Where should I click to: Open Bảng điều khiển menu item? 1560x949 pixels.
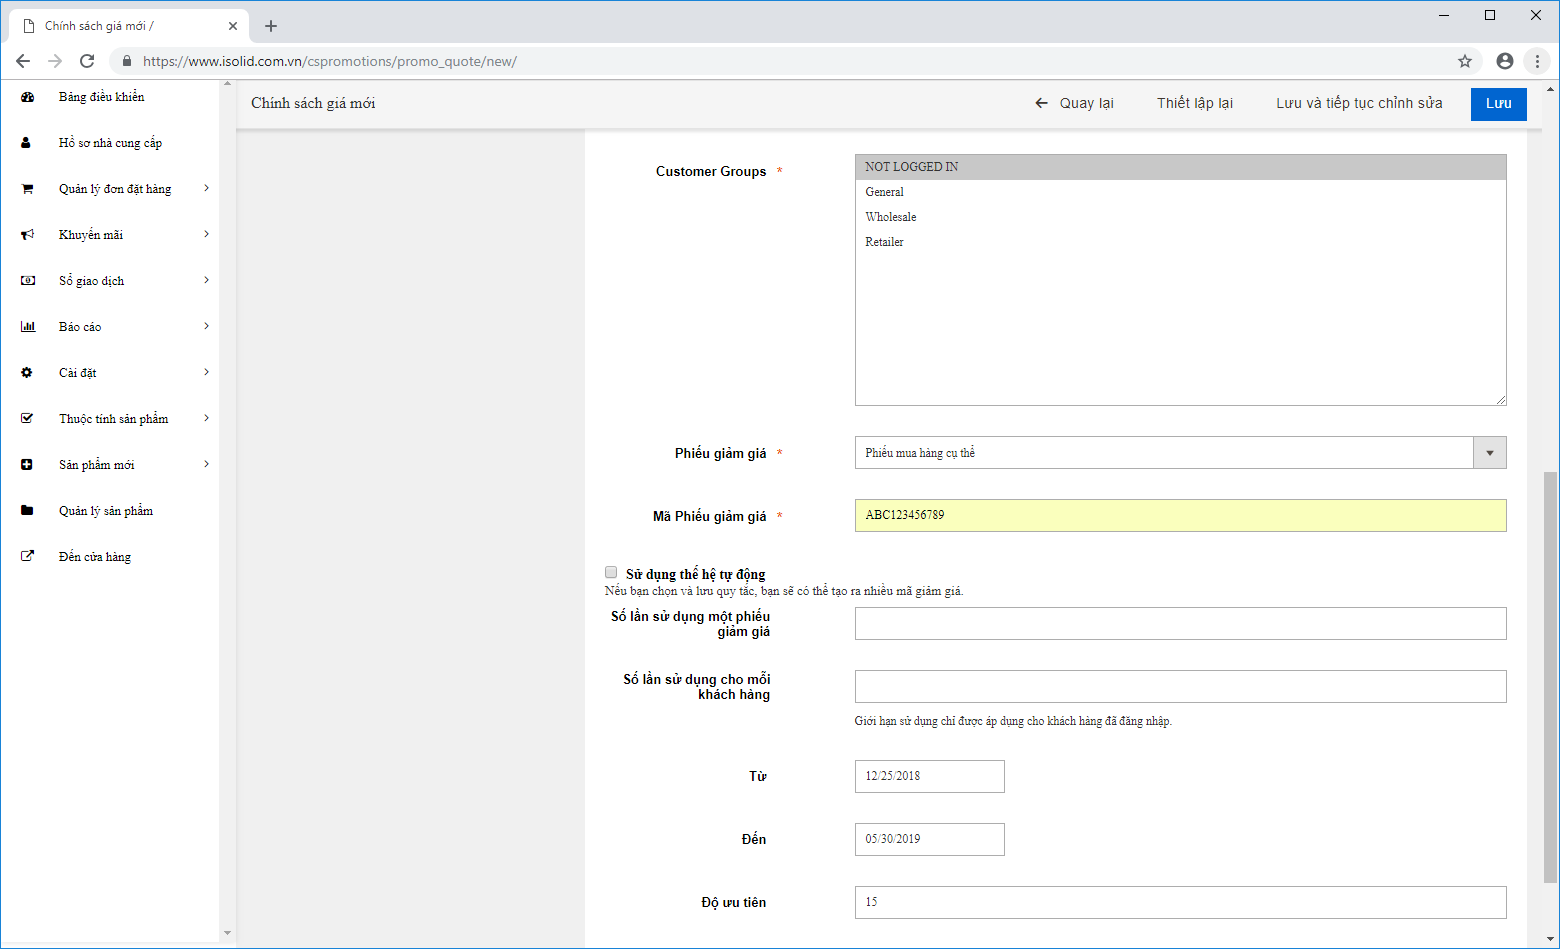(x=101, y=97)
